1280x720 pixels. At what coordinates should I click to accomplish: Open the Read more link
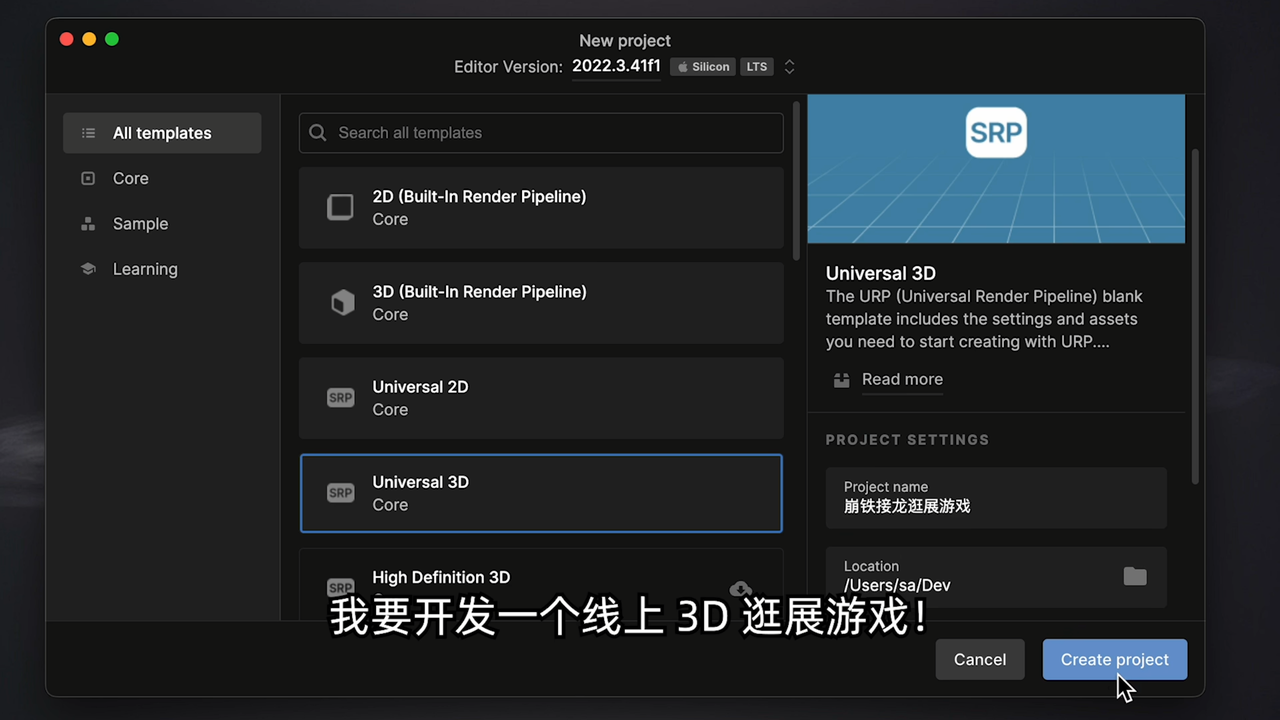[902, 379]
